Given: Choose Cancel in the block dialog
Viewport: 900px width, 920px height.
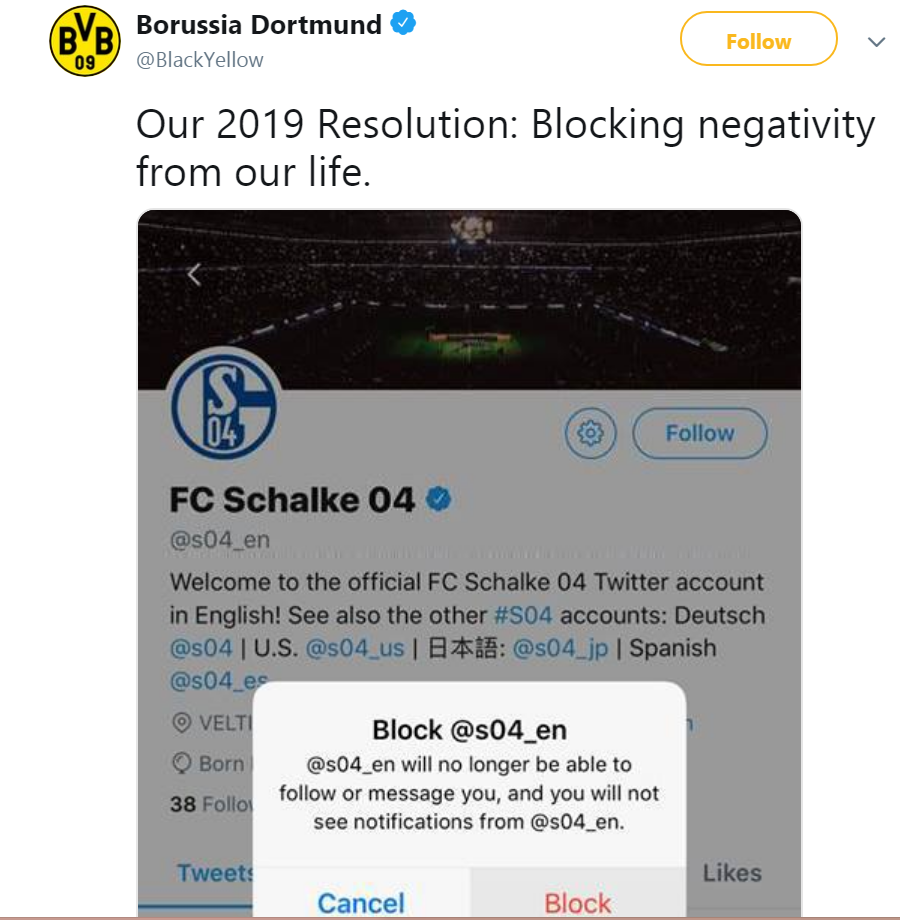Looking at the screenshot, I should [361, 903].
